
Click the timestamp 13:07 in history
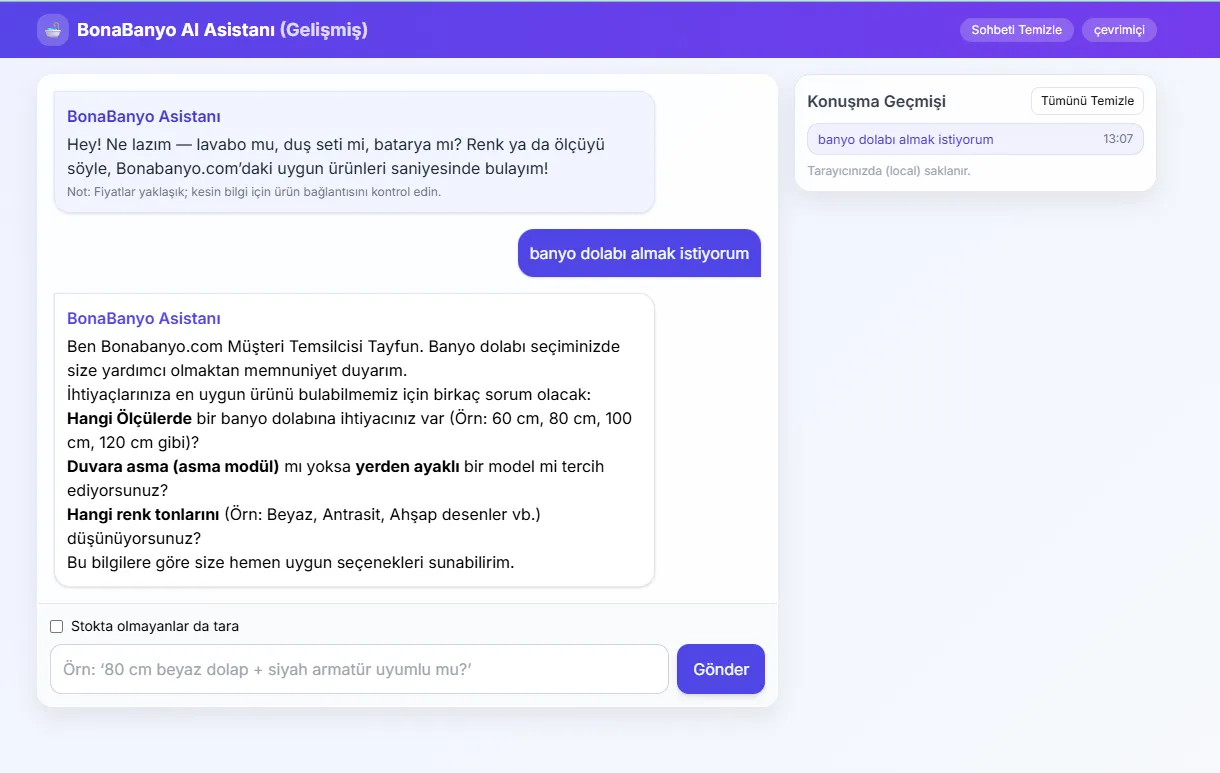tap(1117, 139)
